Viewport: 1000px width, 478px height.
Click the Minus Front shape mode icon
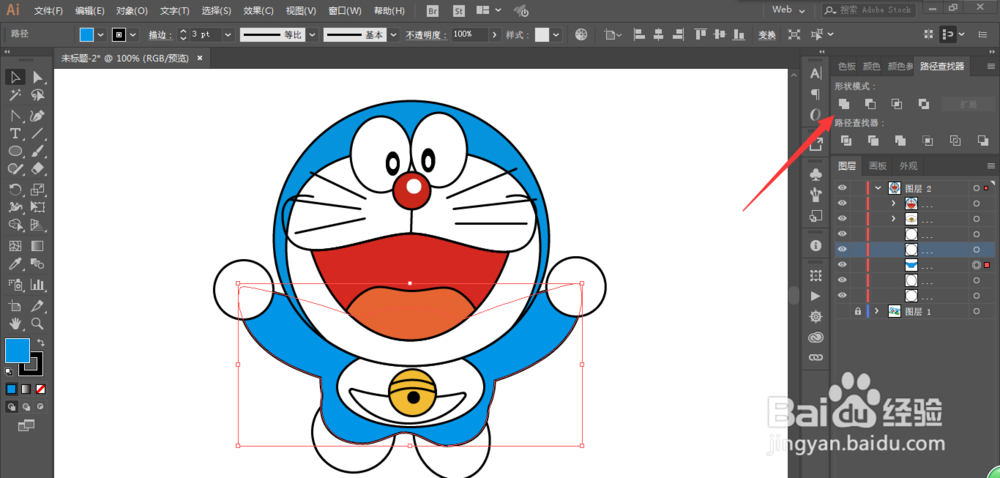coord(871,104)
